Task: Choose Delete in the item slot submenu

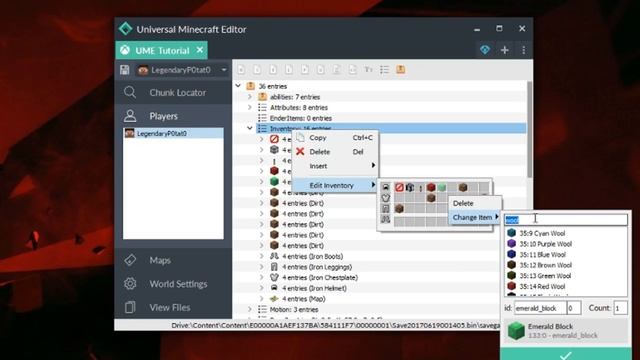Action: coord(475,203)
